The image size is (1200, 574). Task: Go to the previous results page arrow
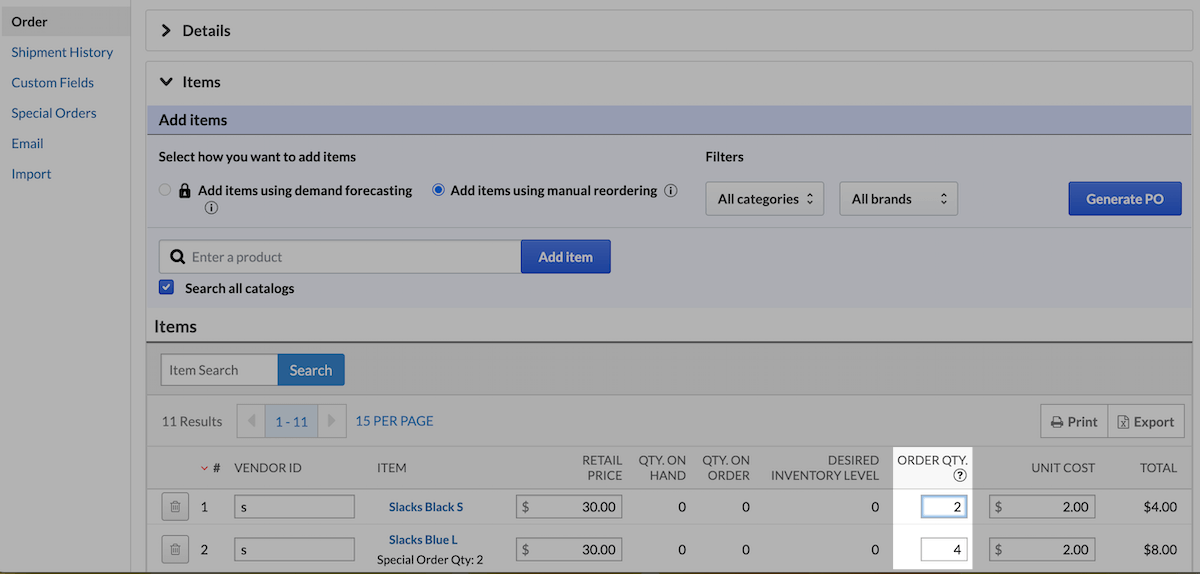pyautogui.click(x=251, y=421)
